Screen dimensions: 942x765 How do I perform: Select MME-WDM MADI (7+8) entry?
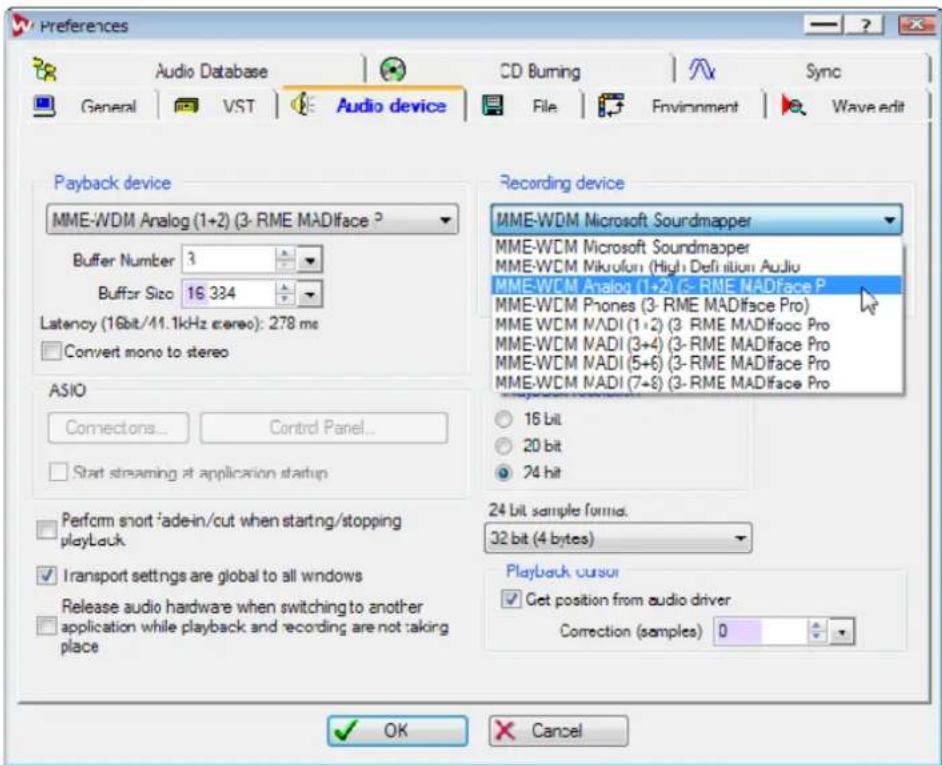697,383
